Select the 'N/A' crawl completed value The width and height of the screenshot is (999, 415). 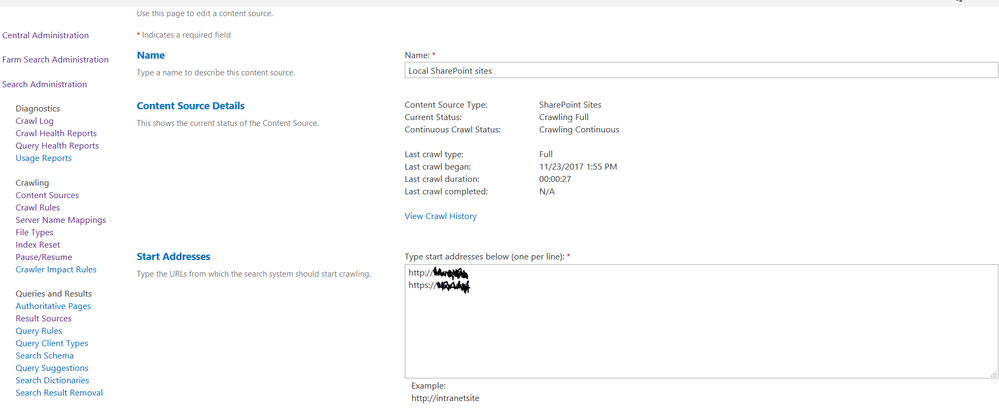click(x=547, y=191)
